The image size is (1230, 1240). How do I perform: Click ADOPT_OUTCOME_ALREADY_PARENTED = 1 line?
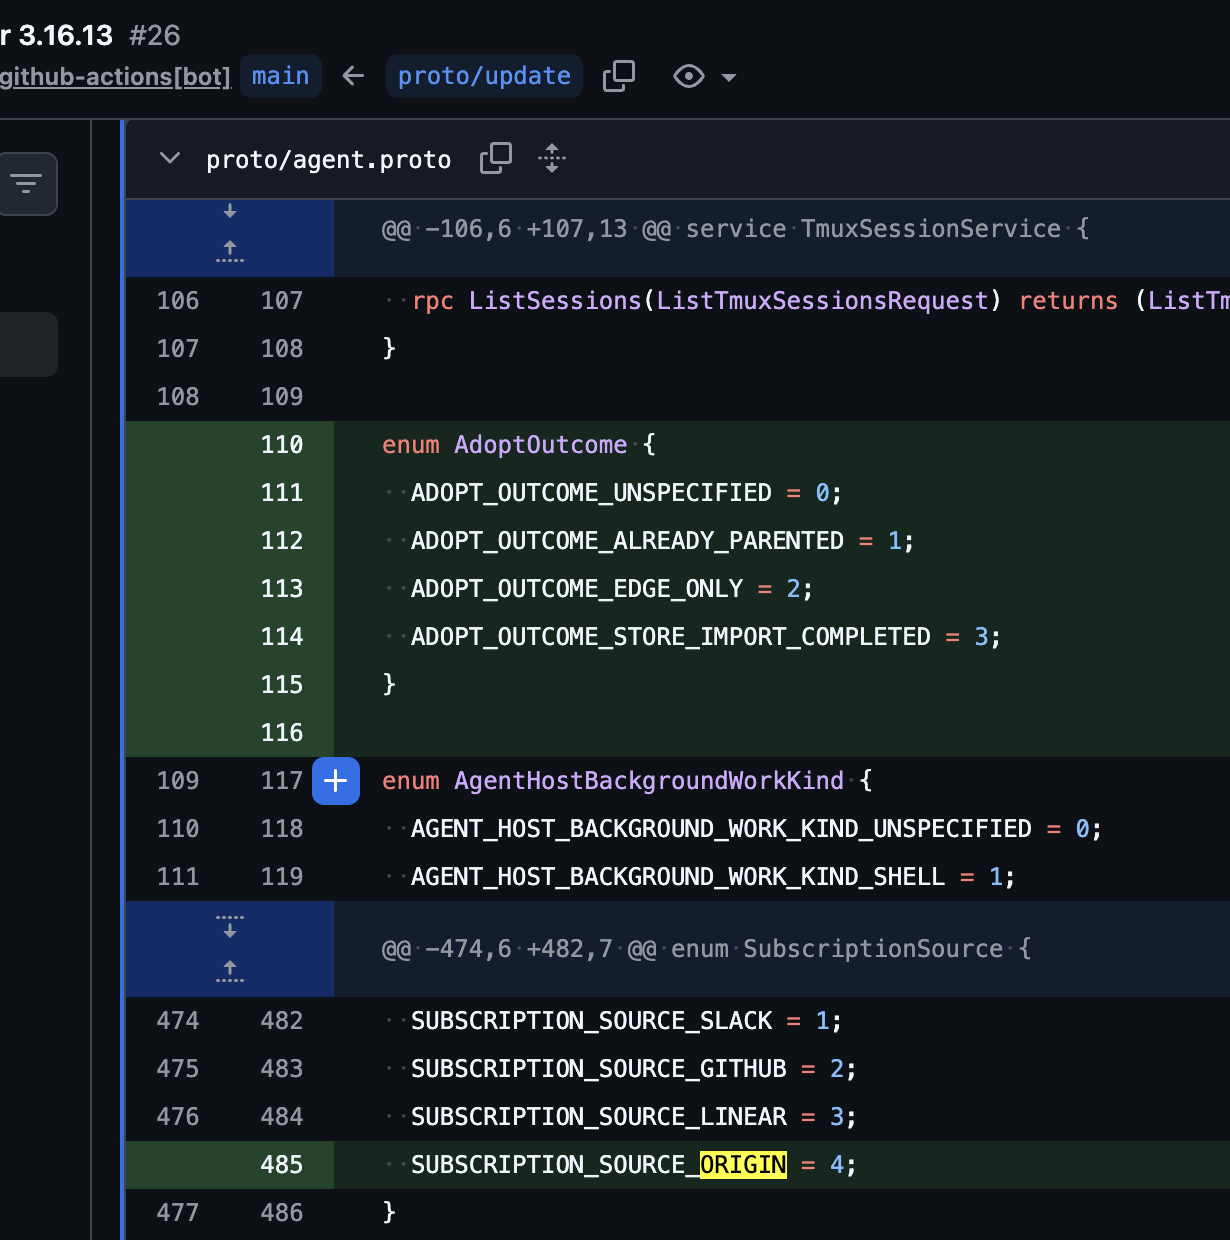pos(662,541)
